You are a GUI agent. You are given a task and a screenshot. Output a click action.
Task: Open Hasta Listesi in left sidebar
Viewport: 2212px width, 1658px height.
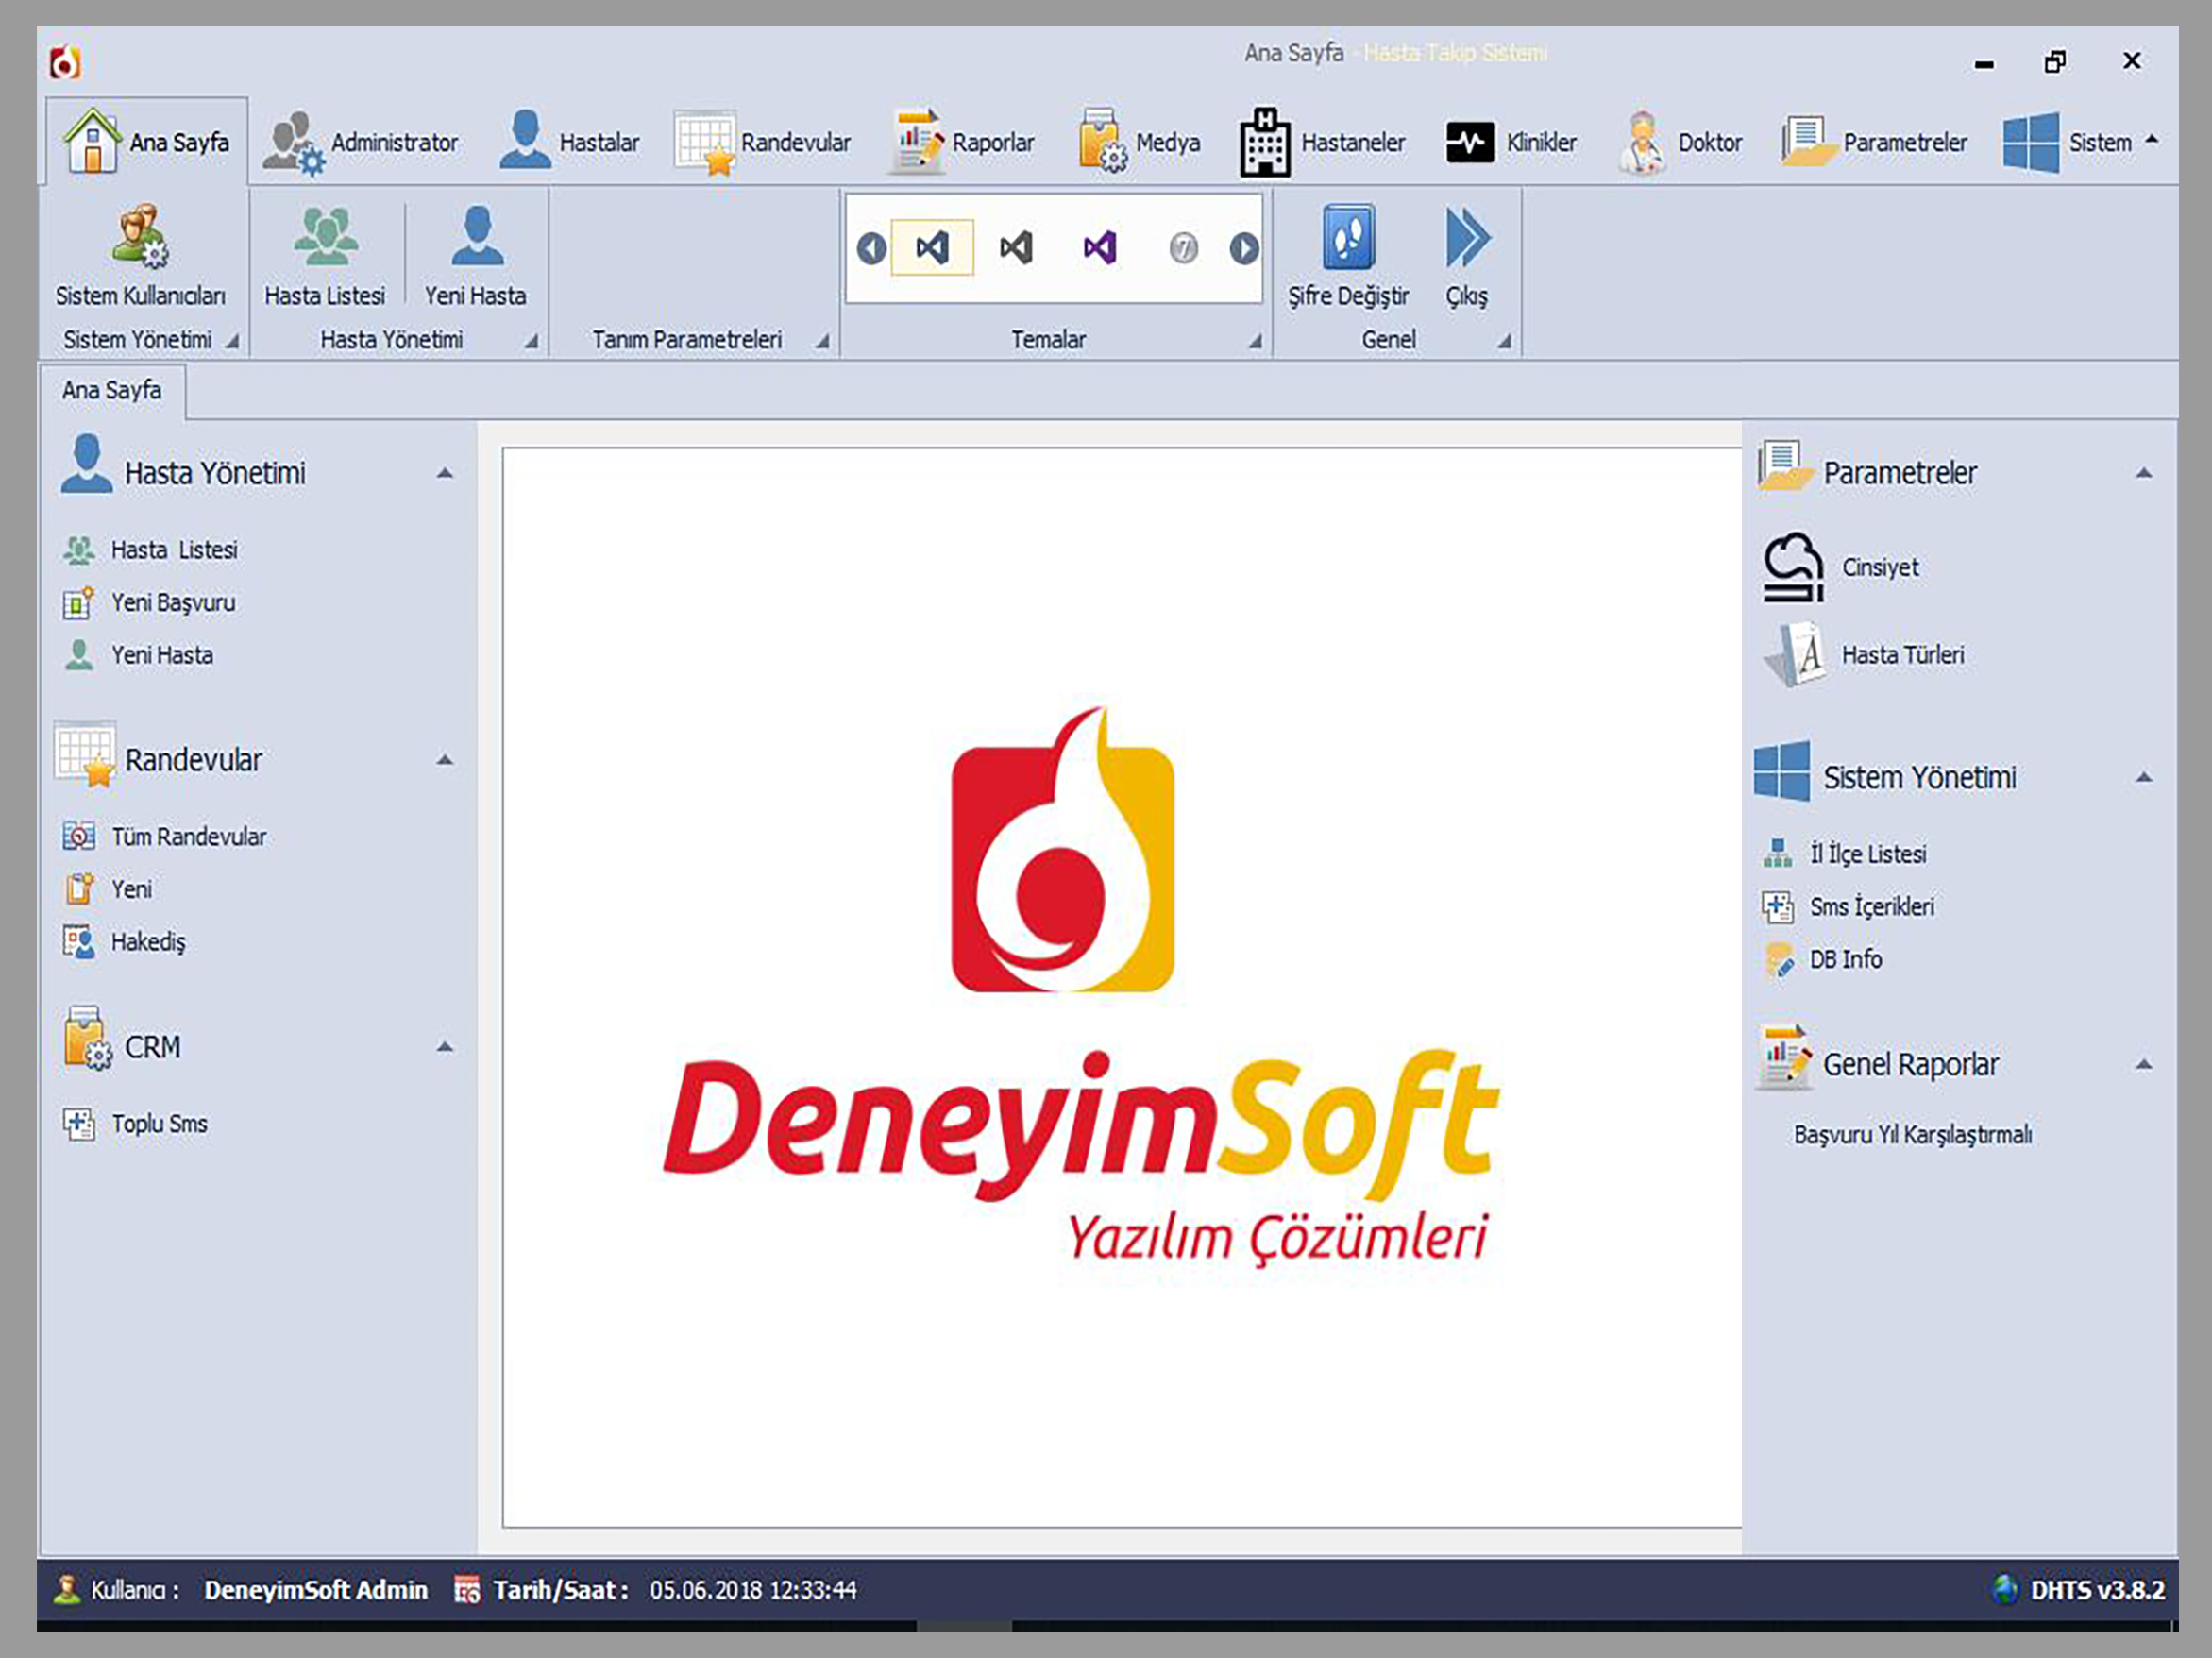pyautogui.click(x=151, y=550)
